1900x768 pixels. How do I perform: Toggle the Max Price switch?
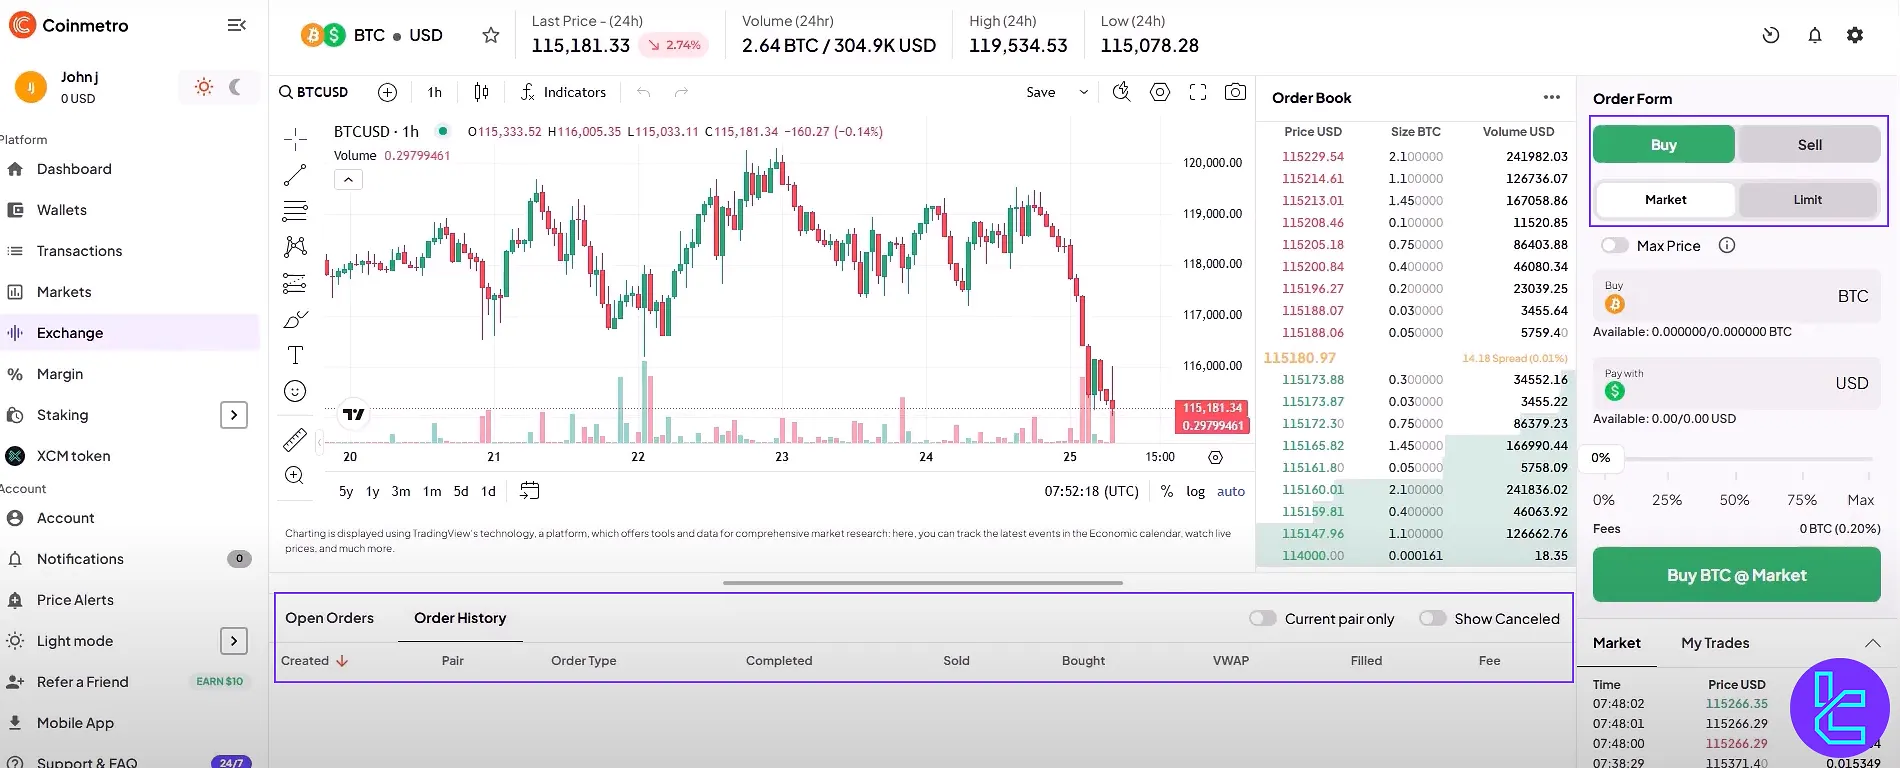(1614, 245)
